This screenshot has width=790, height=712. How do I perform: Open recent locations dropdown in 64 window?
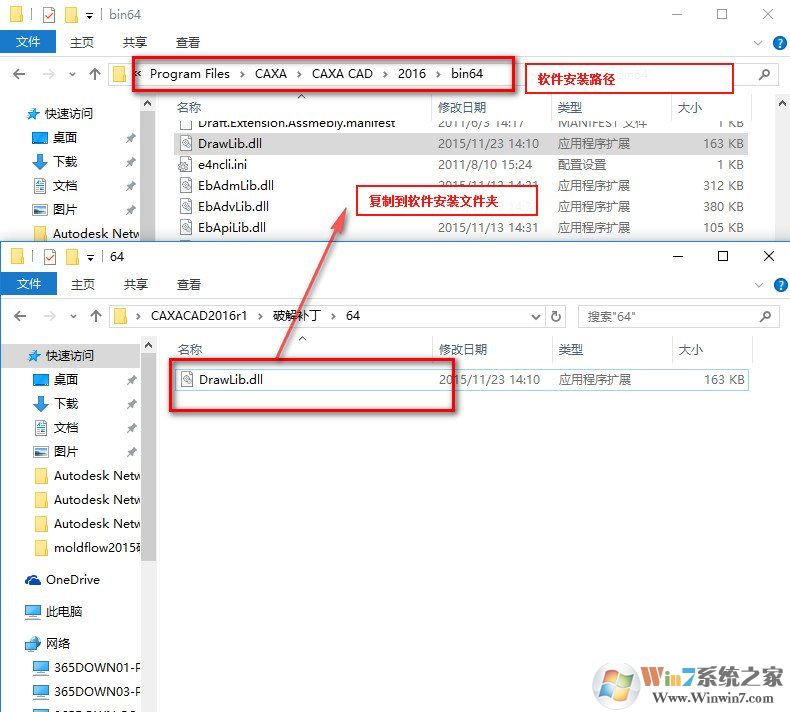point(74,316)
